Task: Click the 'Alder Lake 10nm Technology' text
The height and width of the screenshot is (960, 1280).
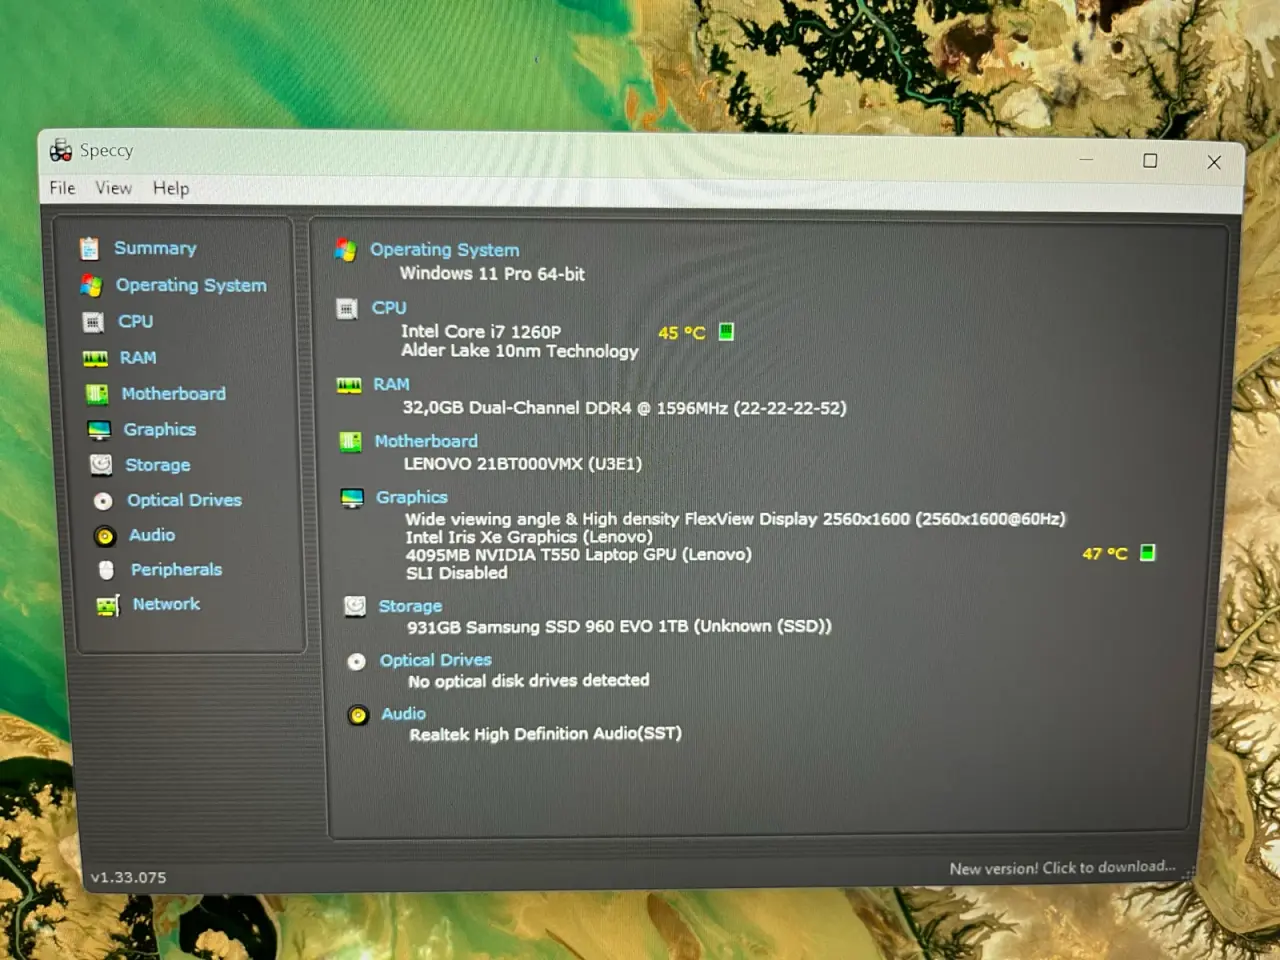Action: [520, 351]
